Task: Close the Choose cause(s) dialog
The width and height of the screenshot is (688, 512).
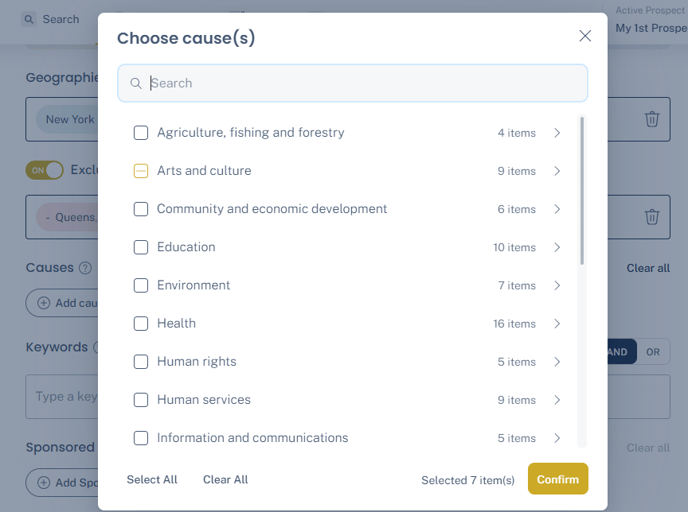Action: 585,36
